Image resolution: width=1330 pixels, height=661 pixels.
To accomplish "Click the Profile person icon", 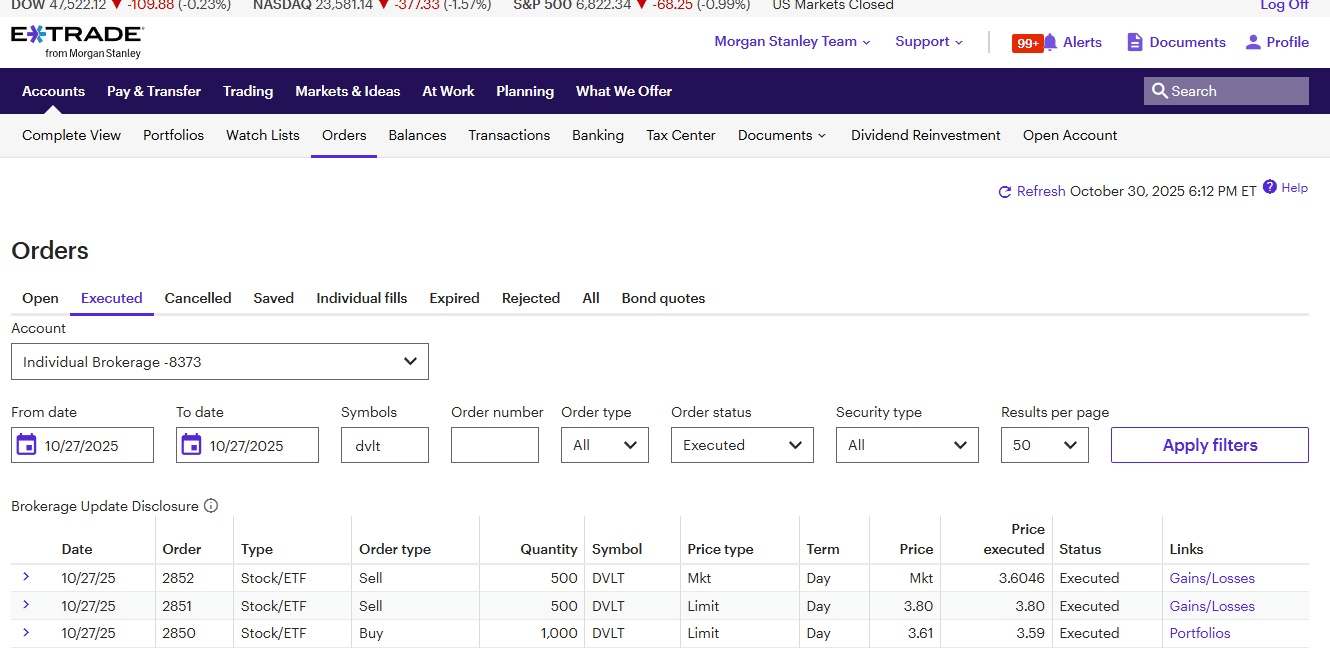I will click(1253, 42).
